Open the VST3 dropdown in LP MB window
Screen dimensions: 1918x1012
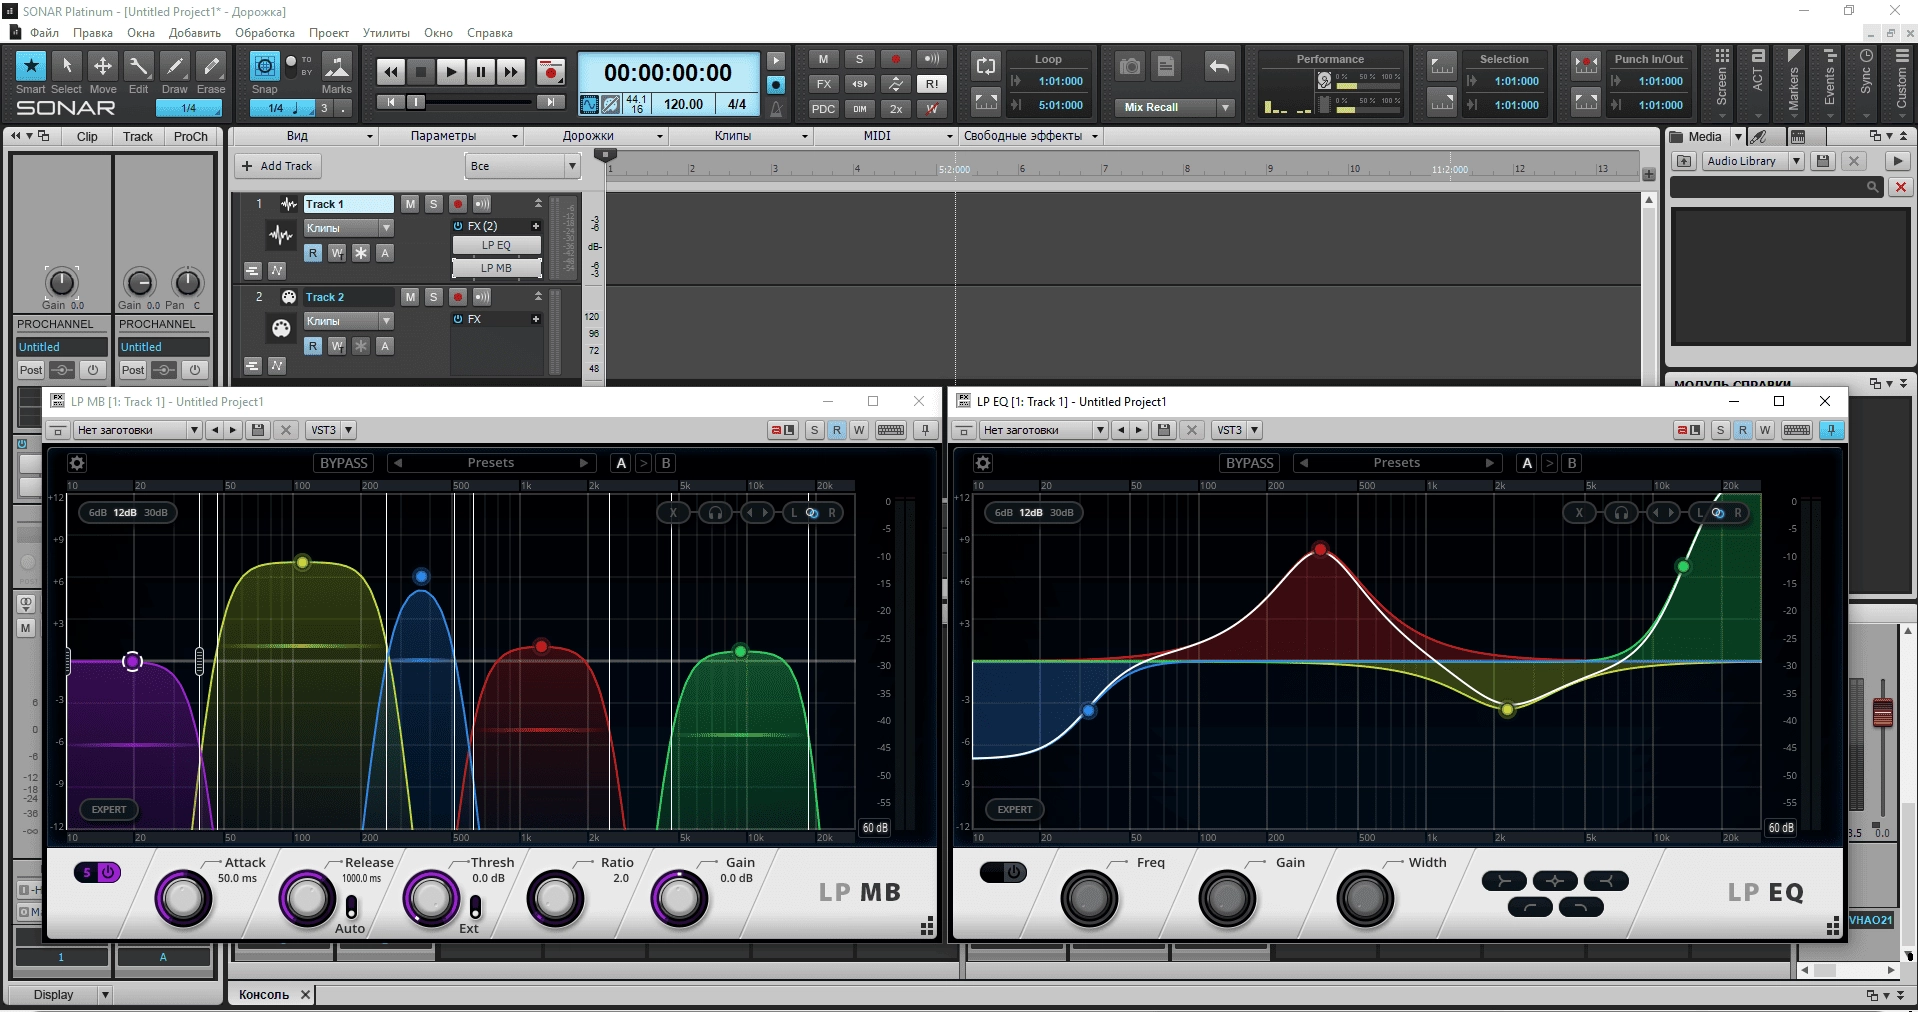[330, 430]
